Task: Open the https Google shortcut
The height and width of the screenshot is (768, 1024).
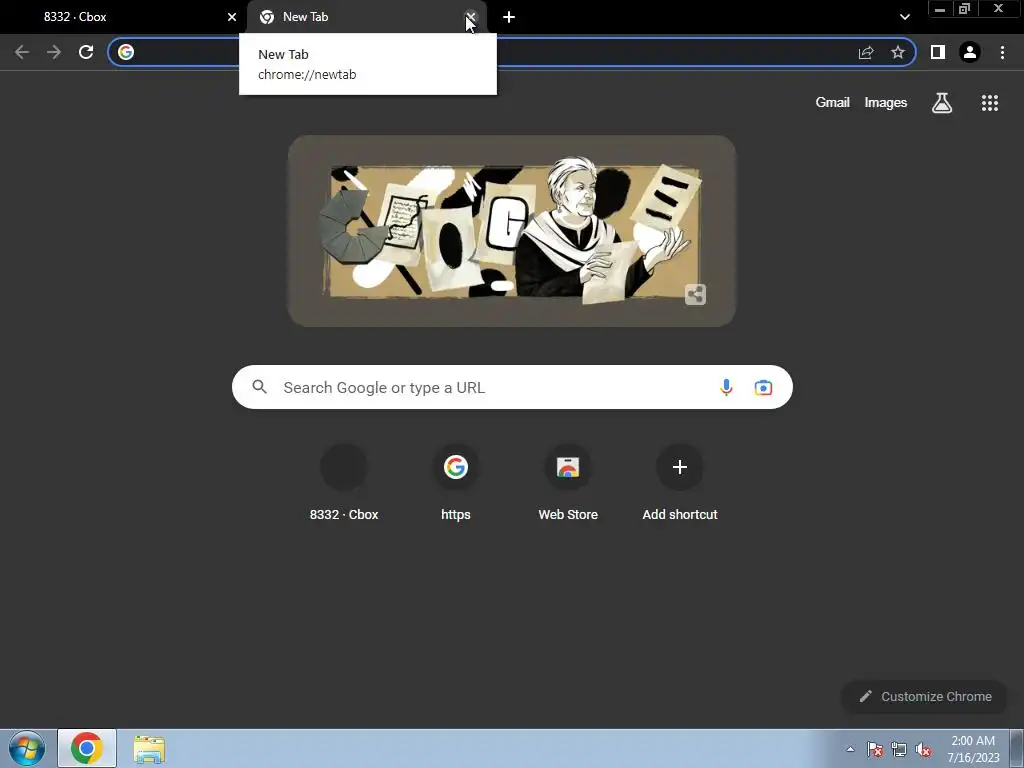Action: pyautogui.click(x=456, y=483)
